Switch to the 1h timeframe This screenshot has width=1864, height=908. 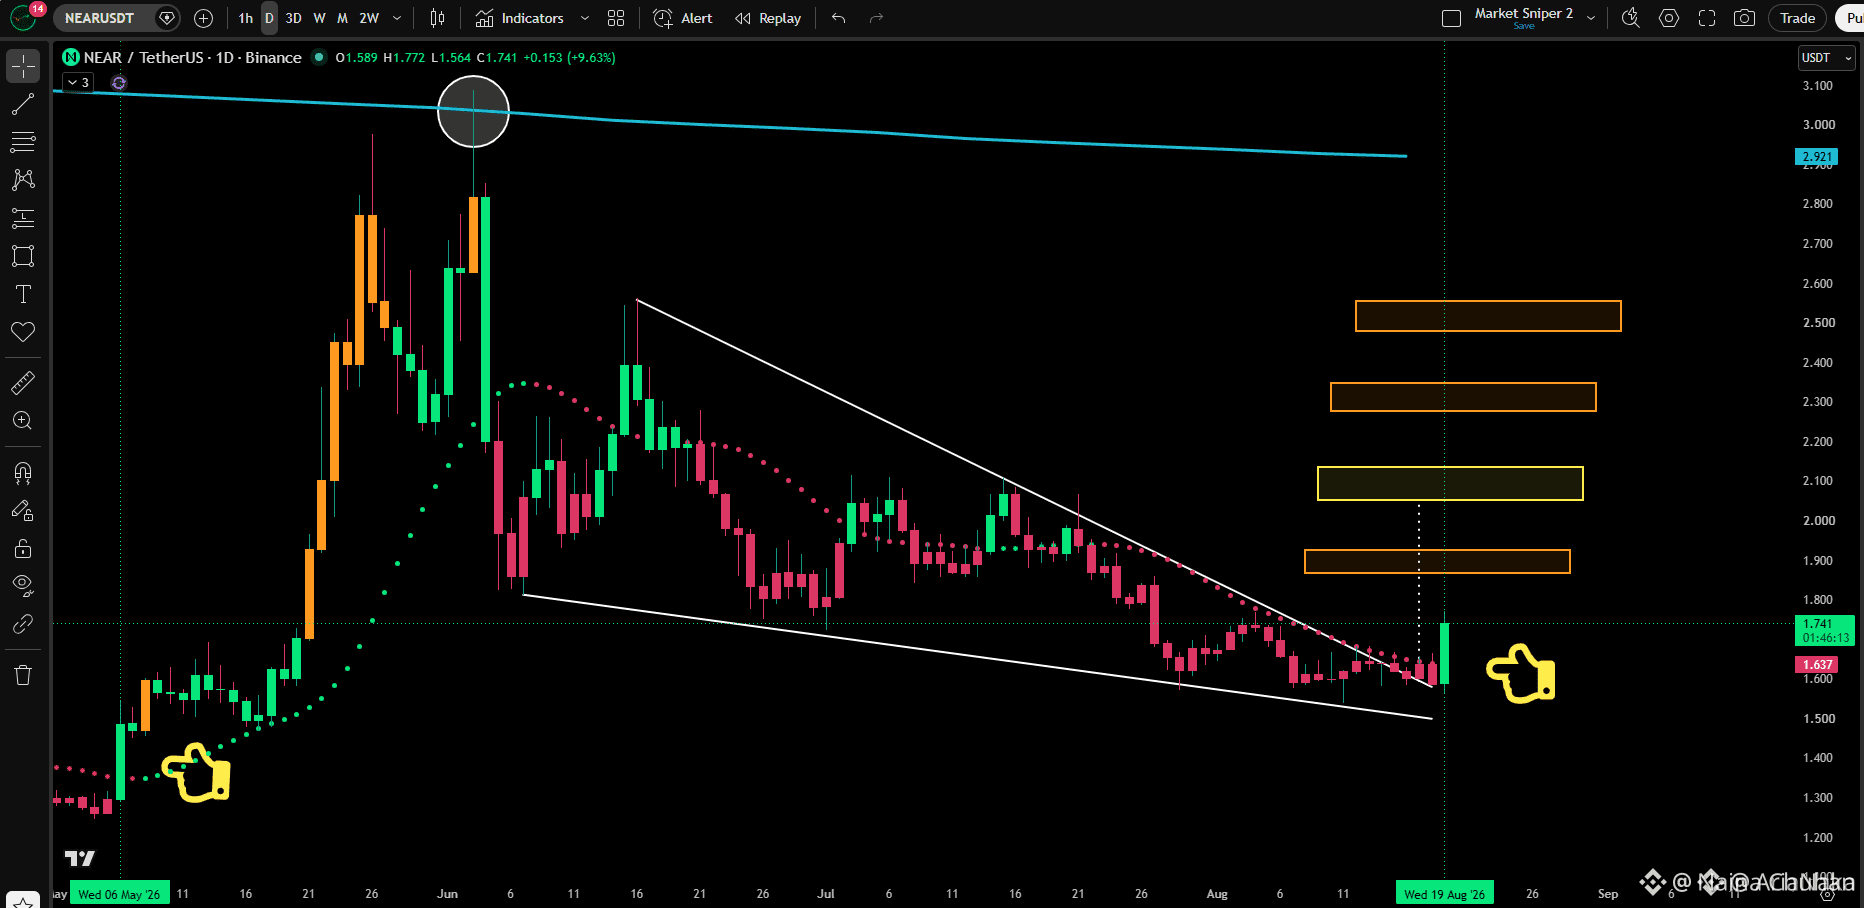[246, 18]
